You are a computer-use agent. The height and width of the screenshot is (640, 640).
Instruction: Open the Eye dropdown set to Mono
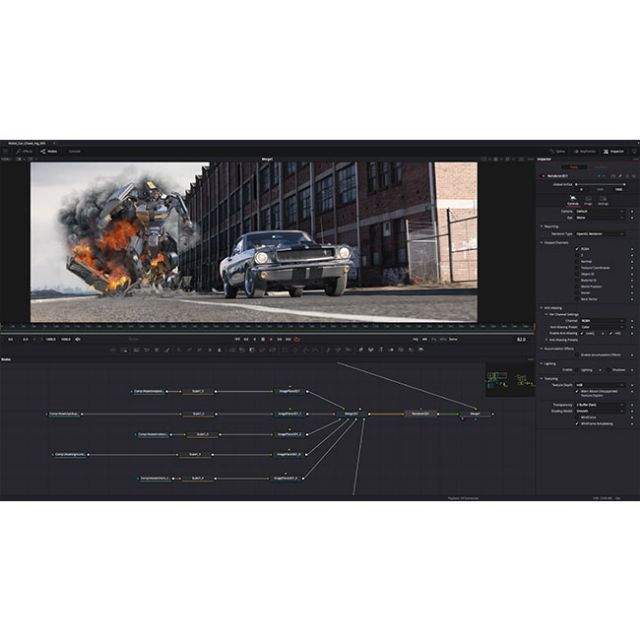600,218
